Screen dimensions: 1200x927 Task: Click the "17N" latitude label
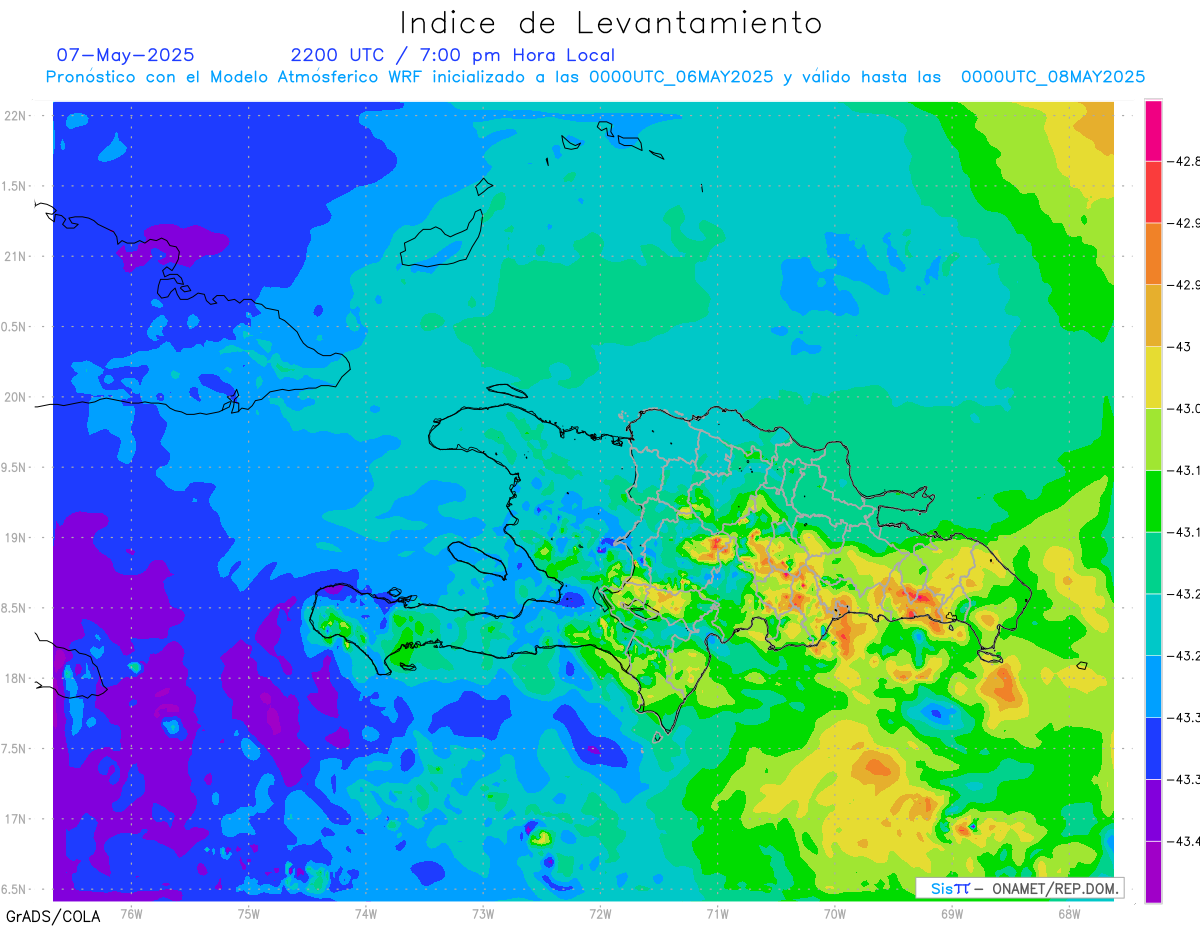(16, 819)
